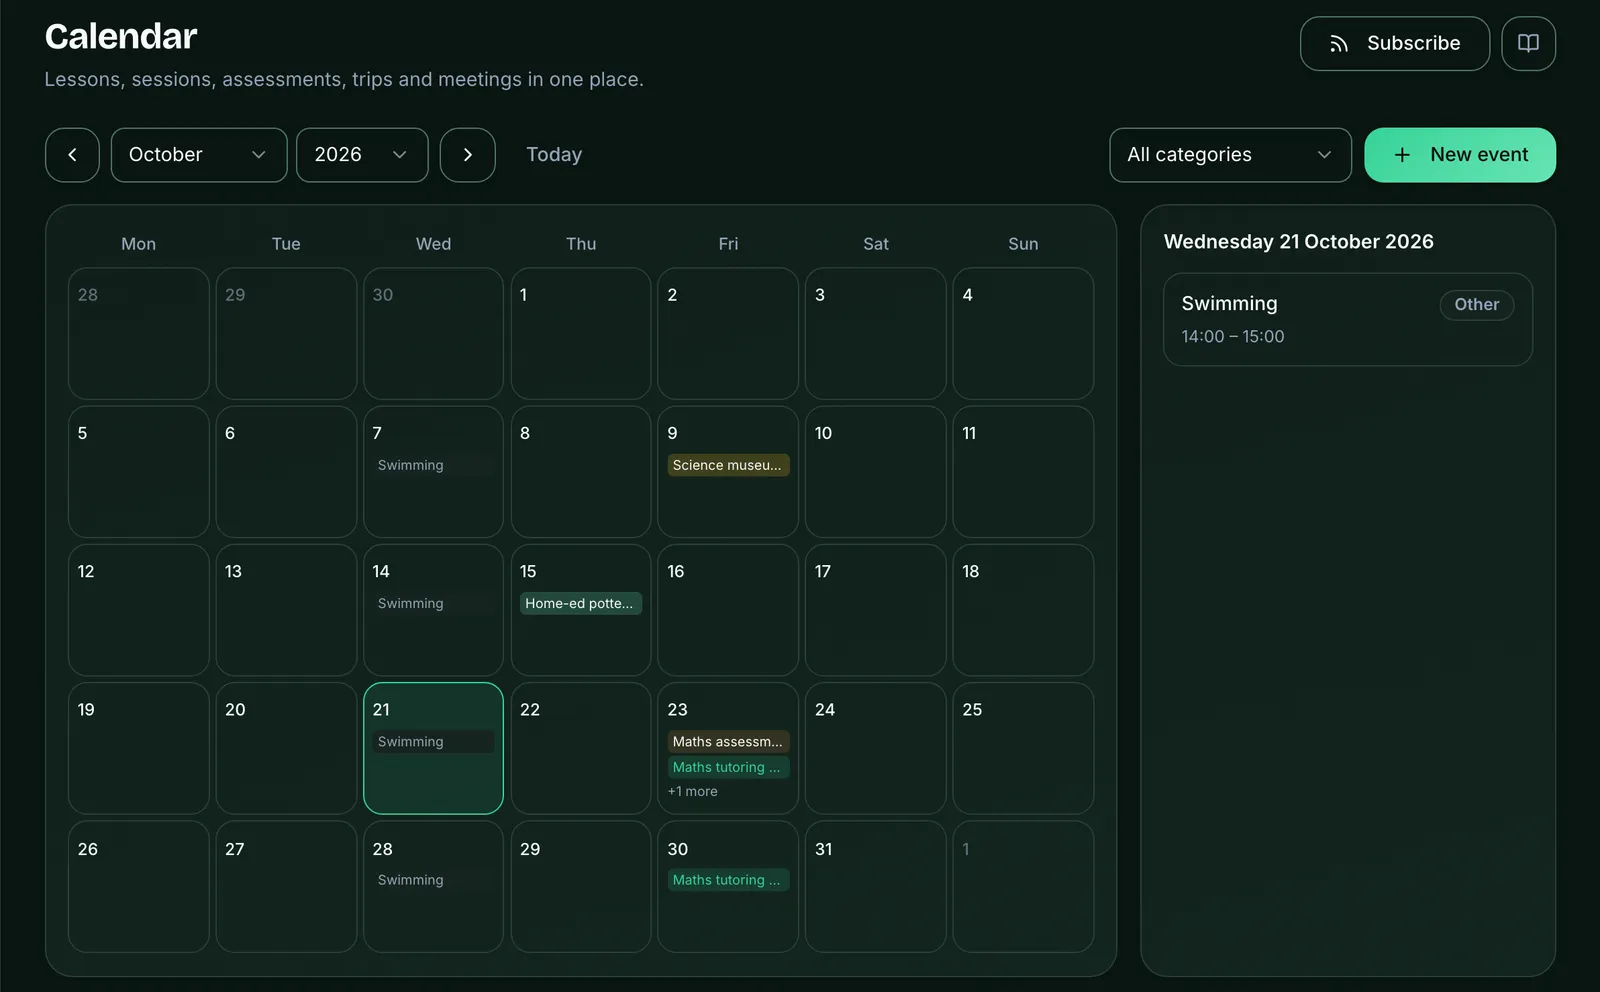Open Maths tutoring on October 23

pos(728,767)
